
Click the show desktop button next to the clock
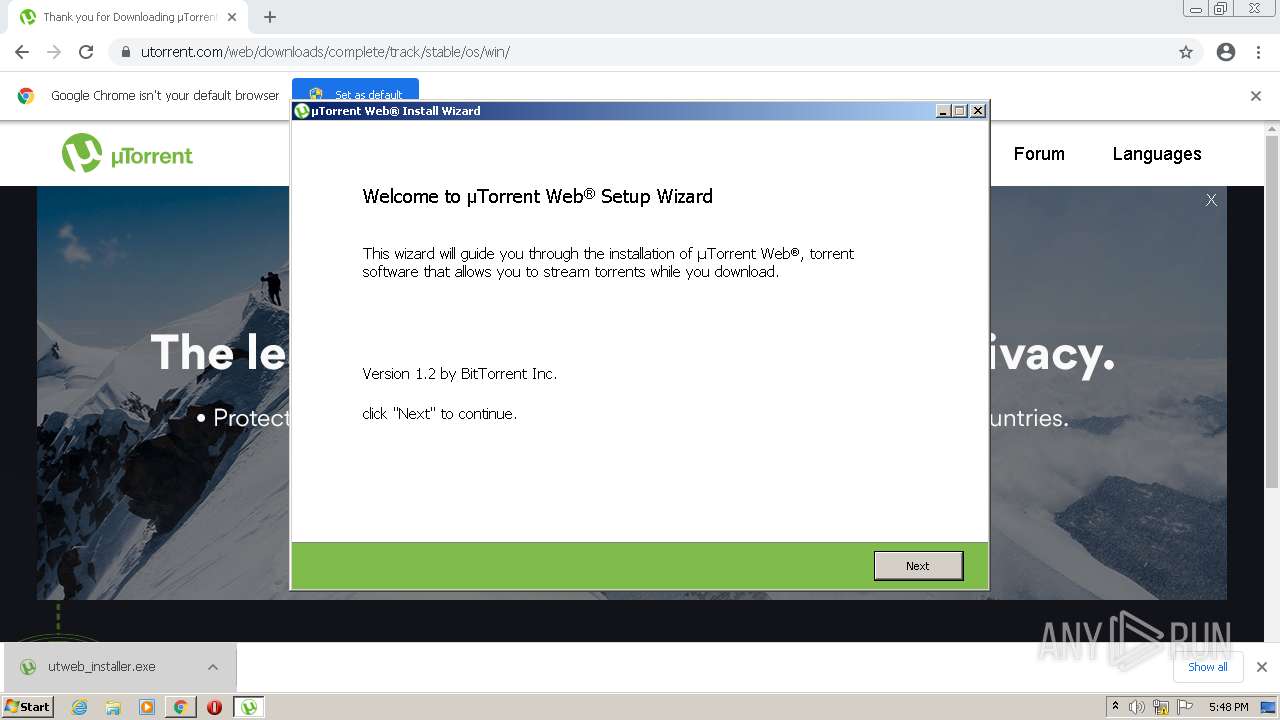[1269, 707]
